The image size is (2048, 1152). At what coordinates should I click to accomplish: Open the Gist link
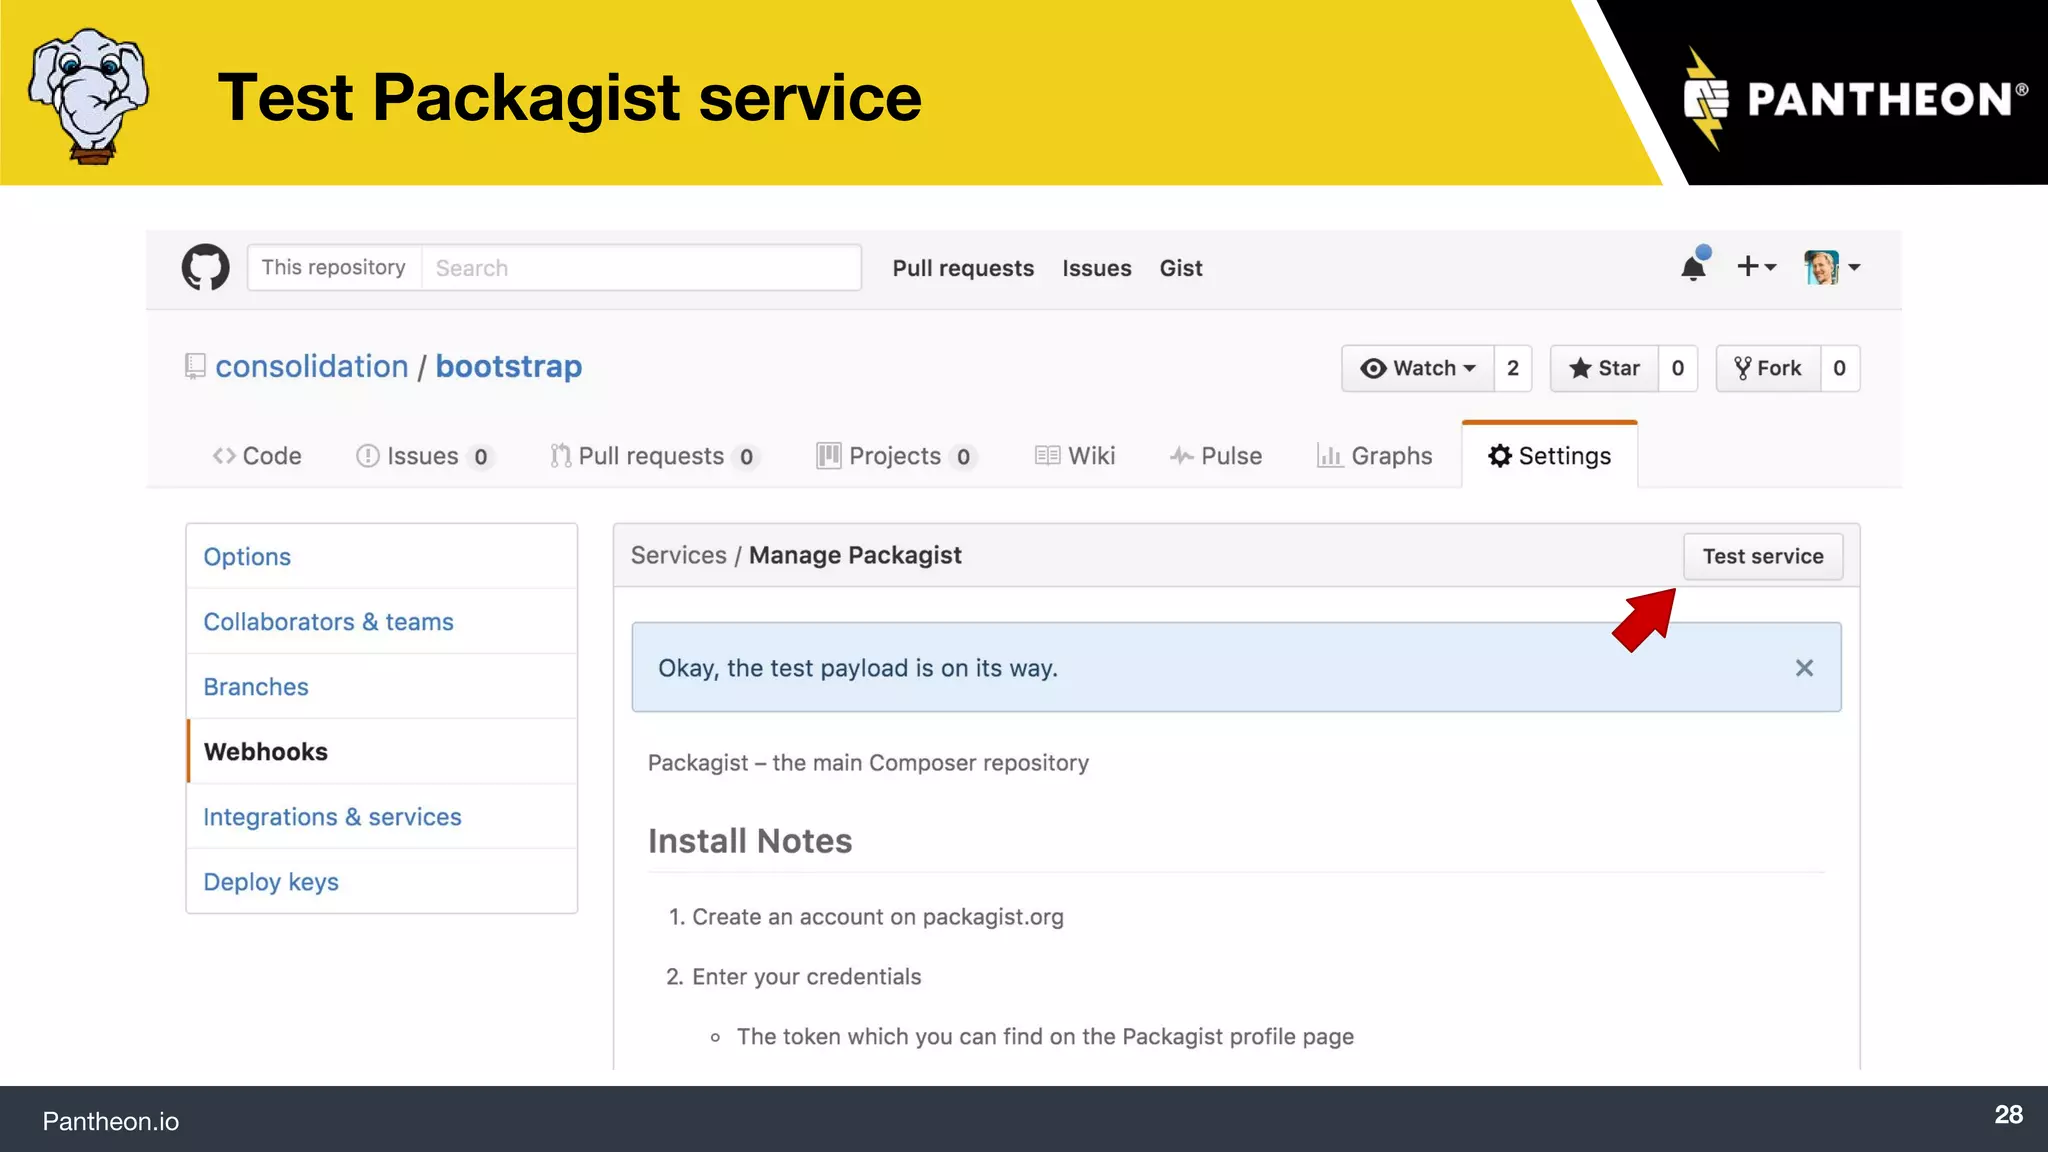point(1181,268)
